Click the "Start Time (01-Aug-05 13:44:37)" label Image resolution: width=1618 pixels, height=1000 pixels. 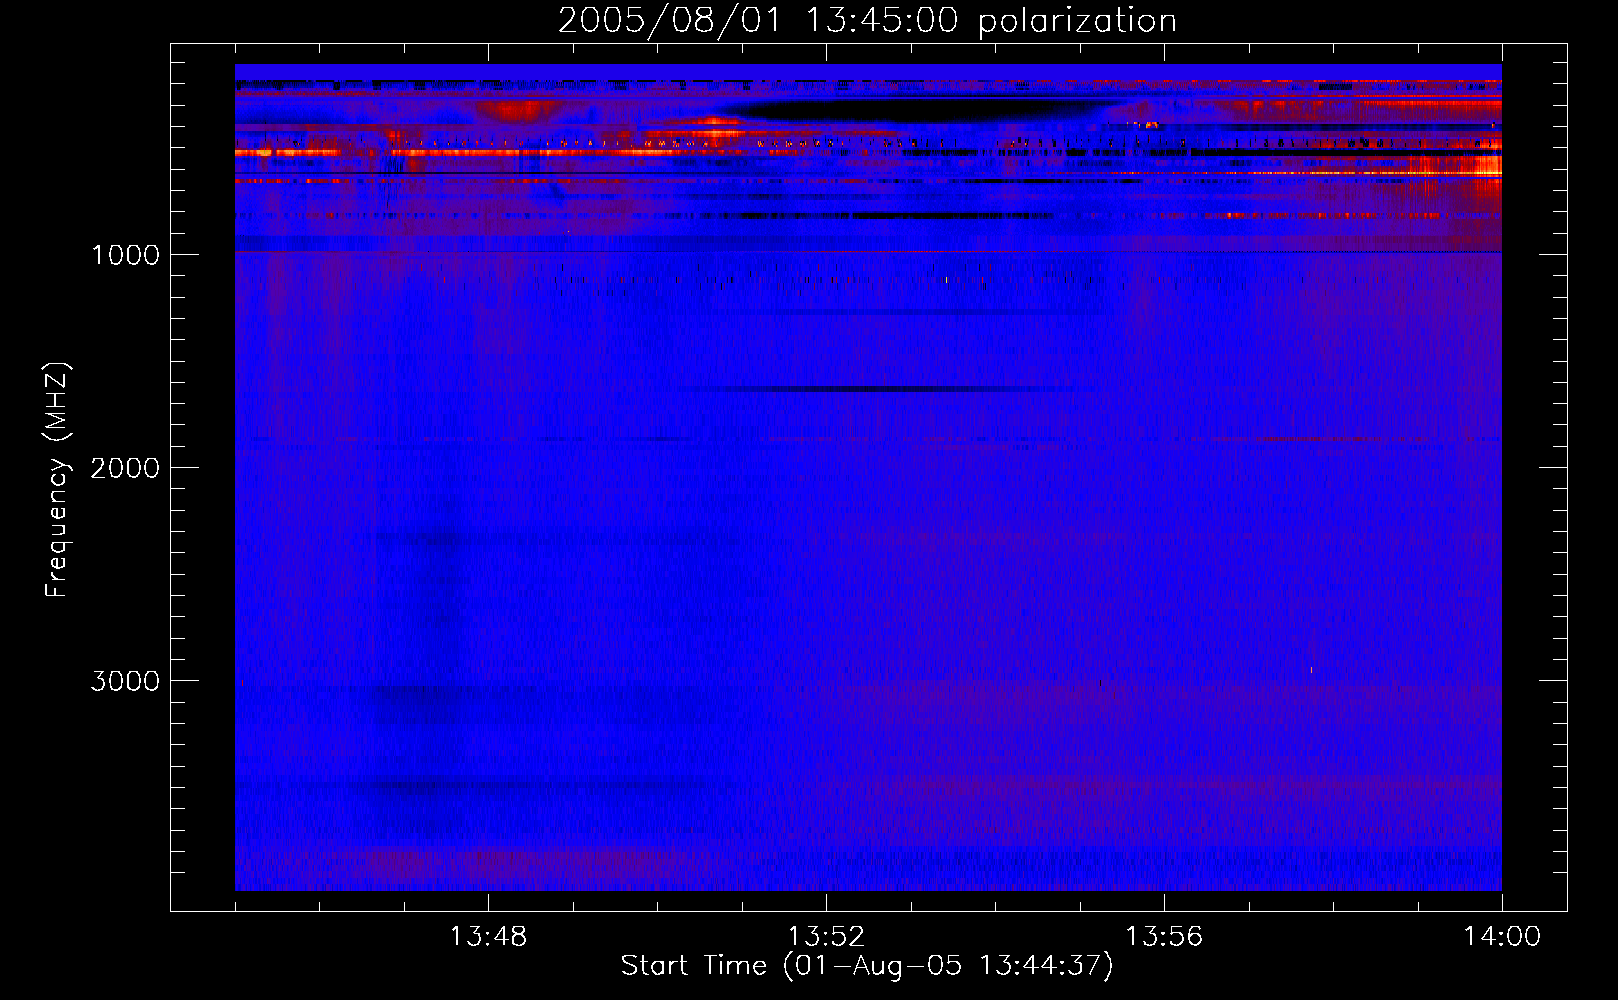[867, 965]
